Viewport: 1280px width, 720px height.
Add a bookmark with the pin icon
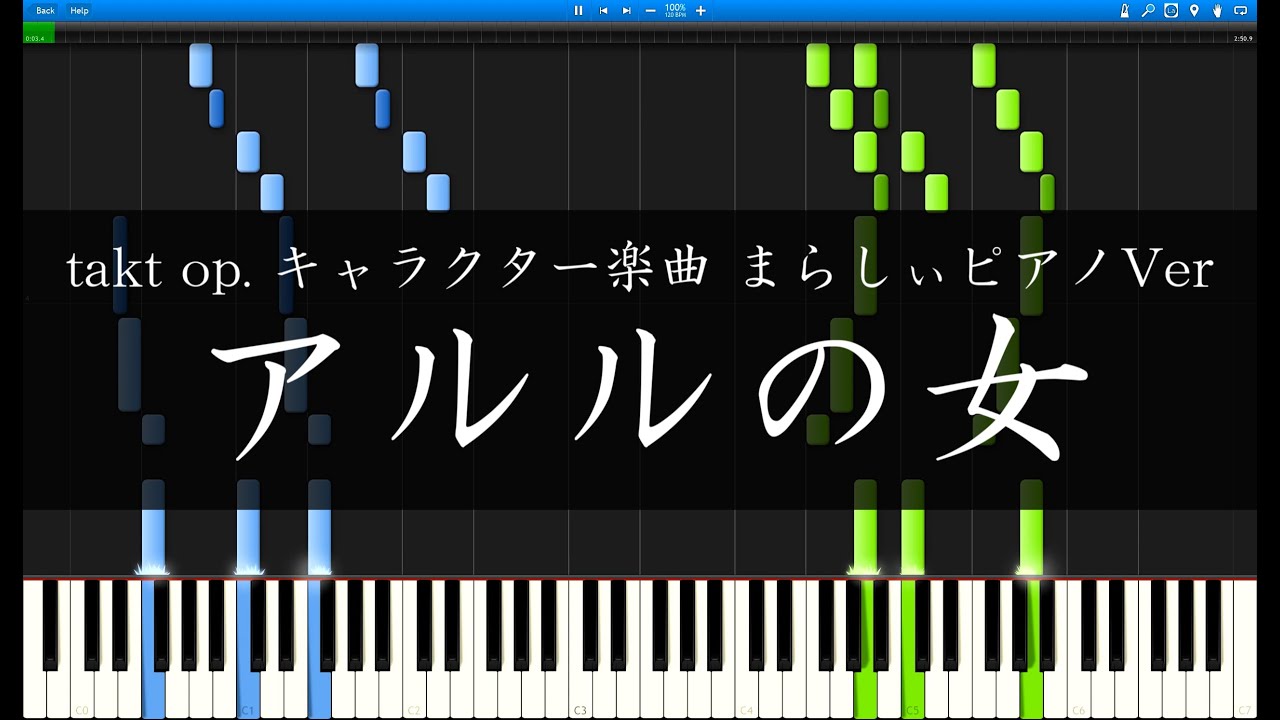[1194, 10]
